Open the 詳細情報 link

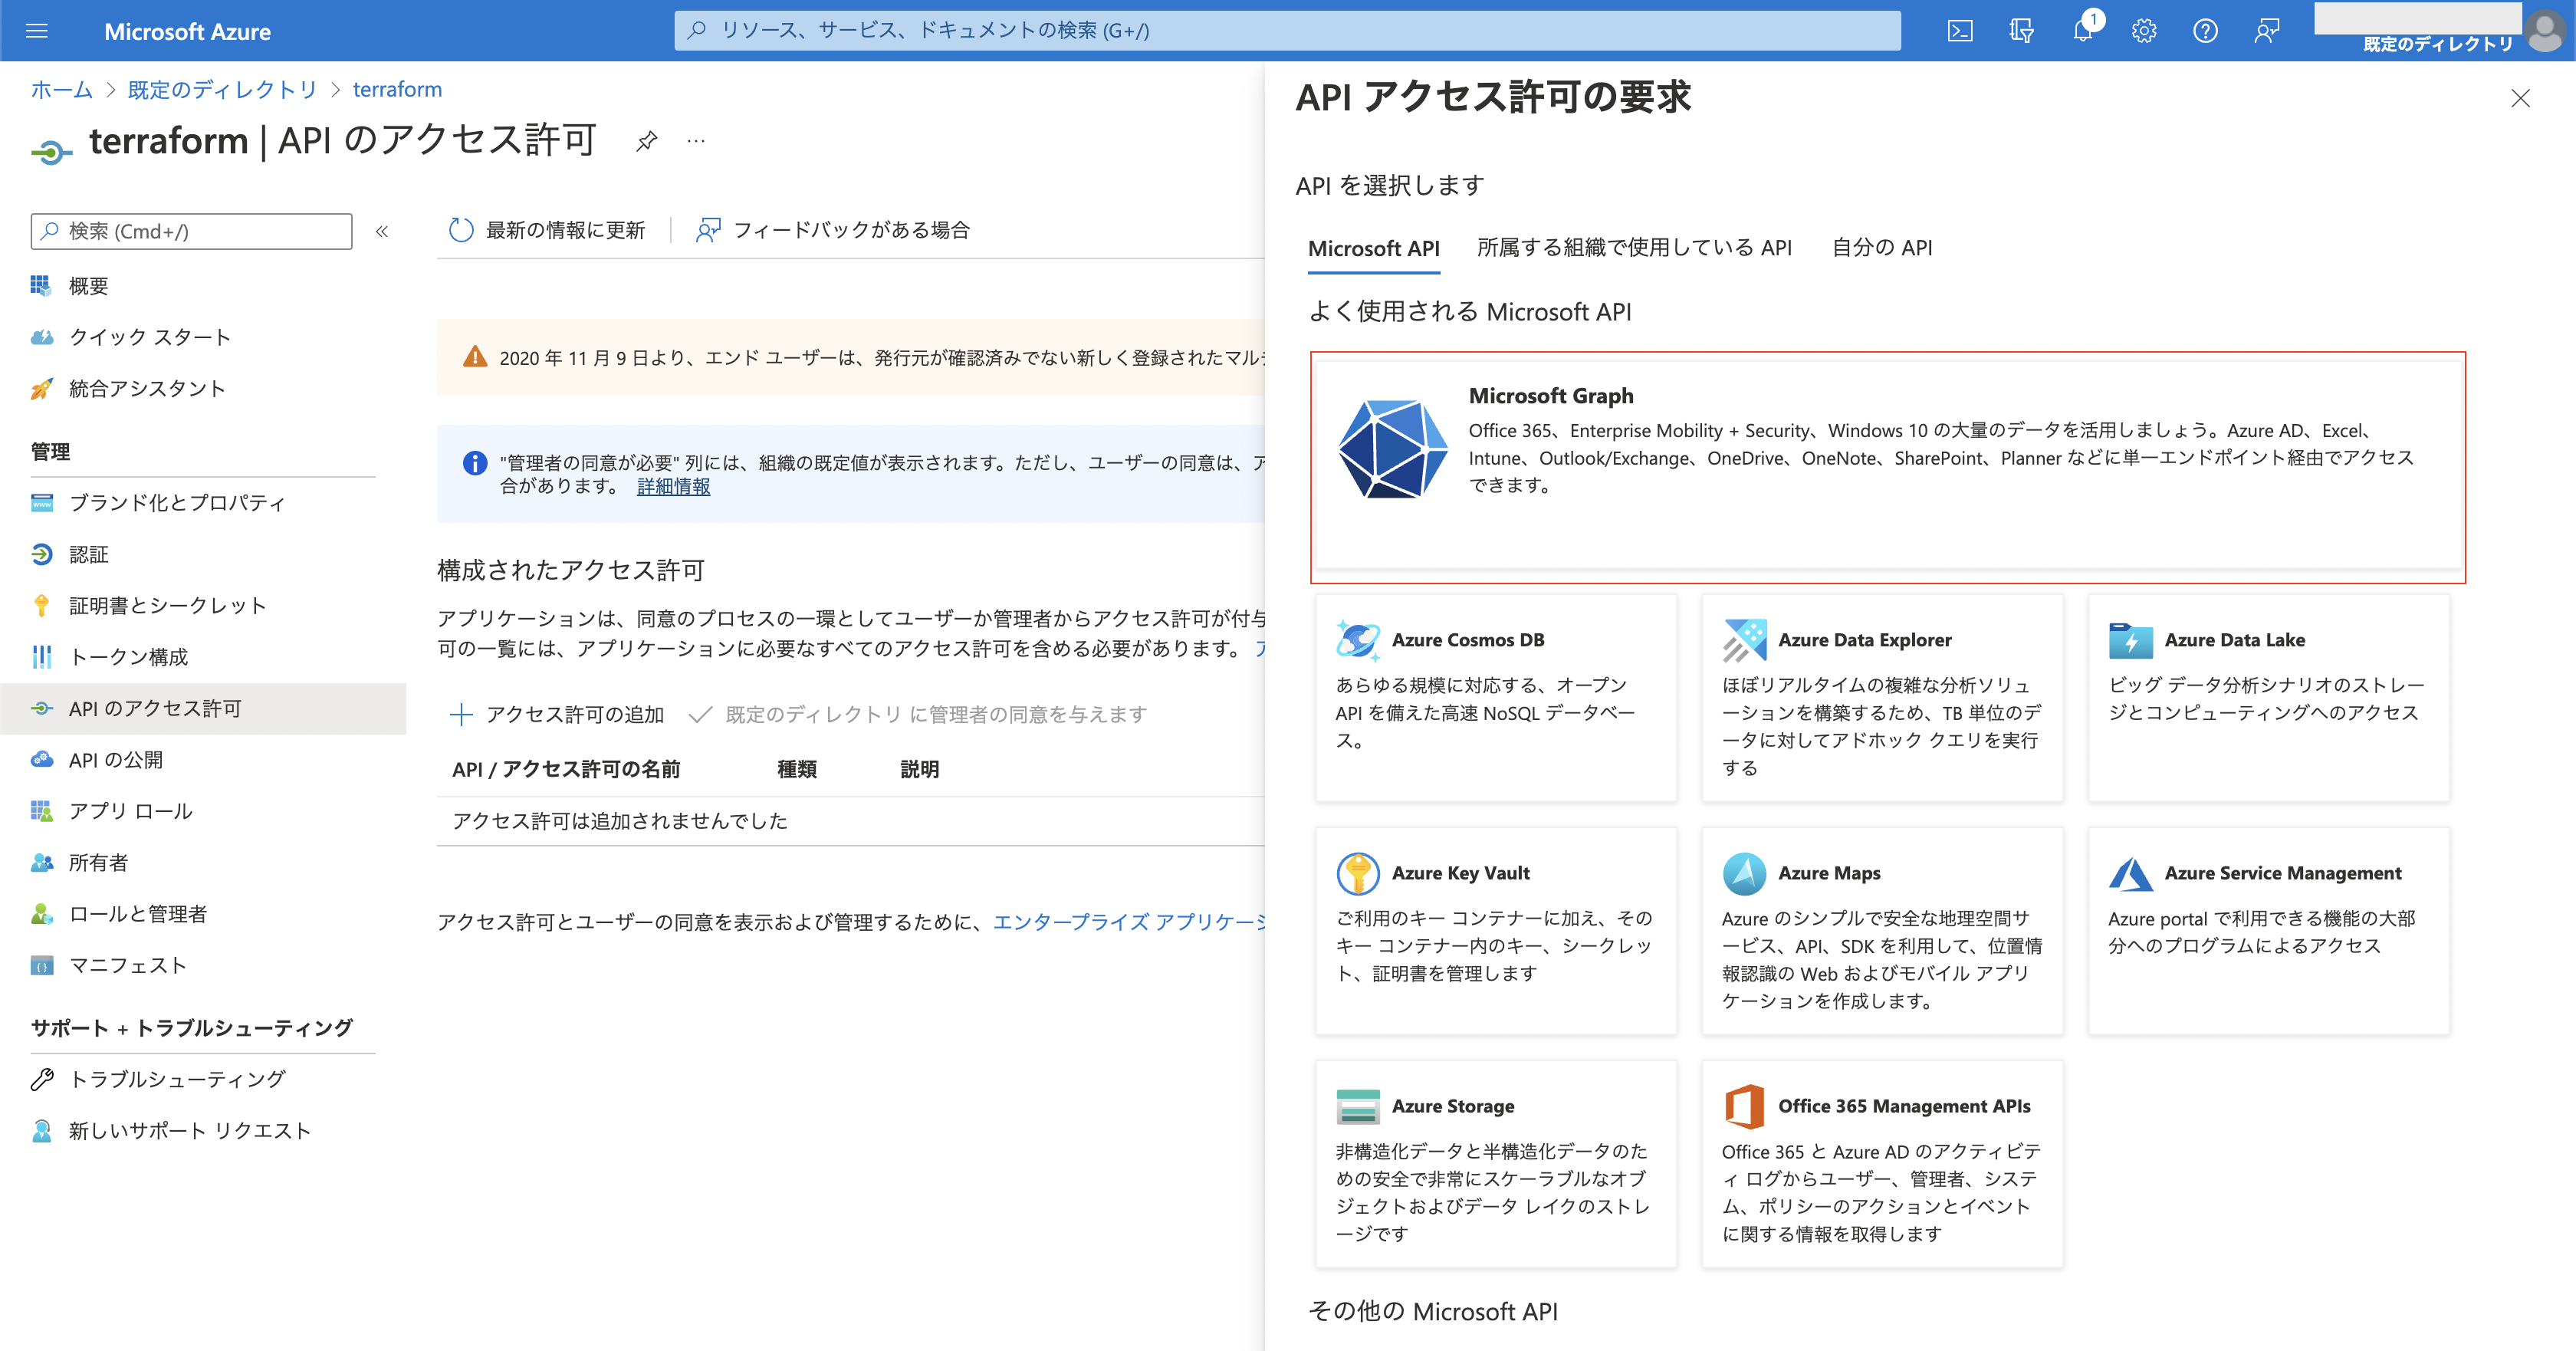pos(673,487)
